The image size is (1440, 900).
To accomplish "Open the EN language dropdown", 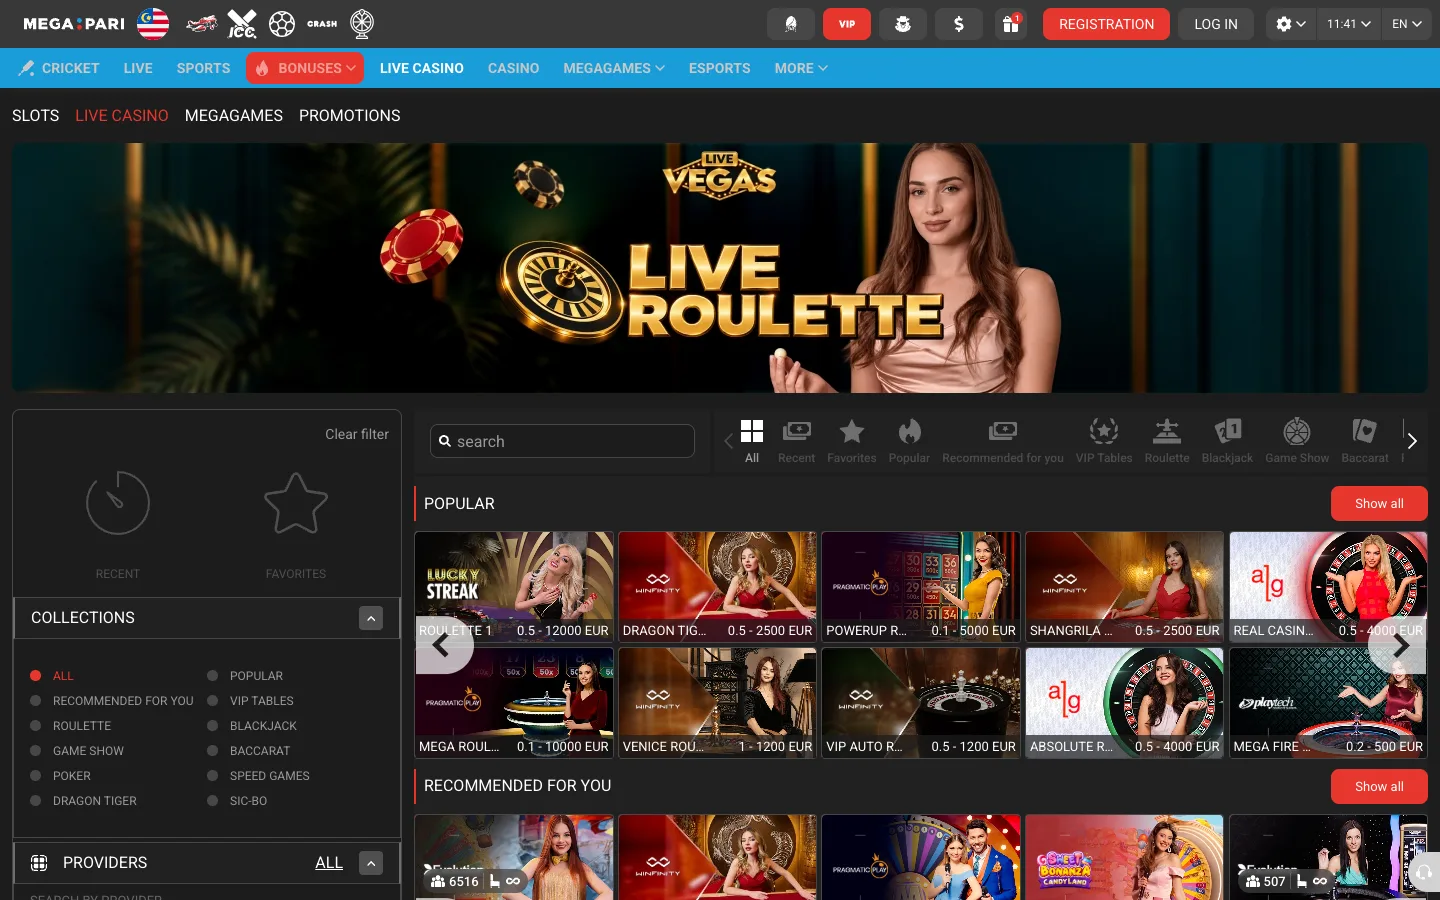I will [1407, 24].
